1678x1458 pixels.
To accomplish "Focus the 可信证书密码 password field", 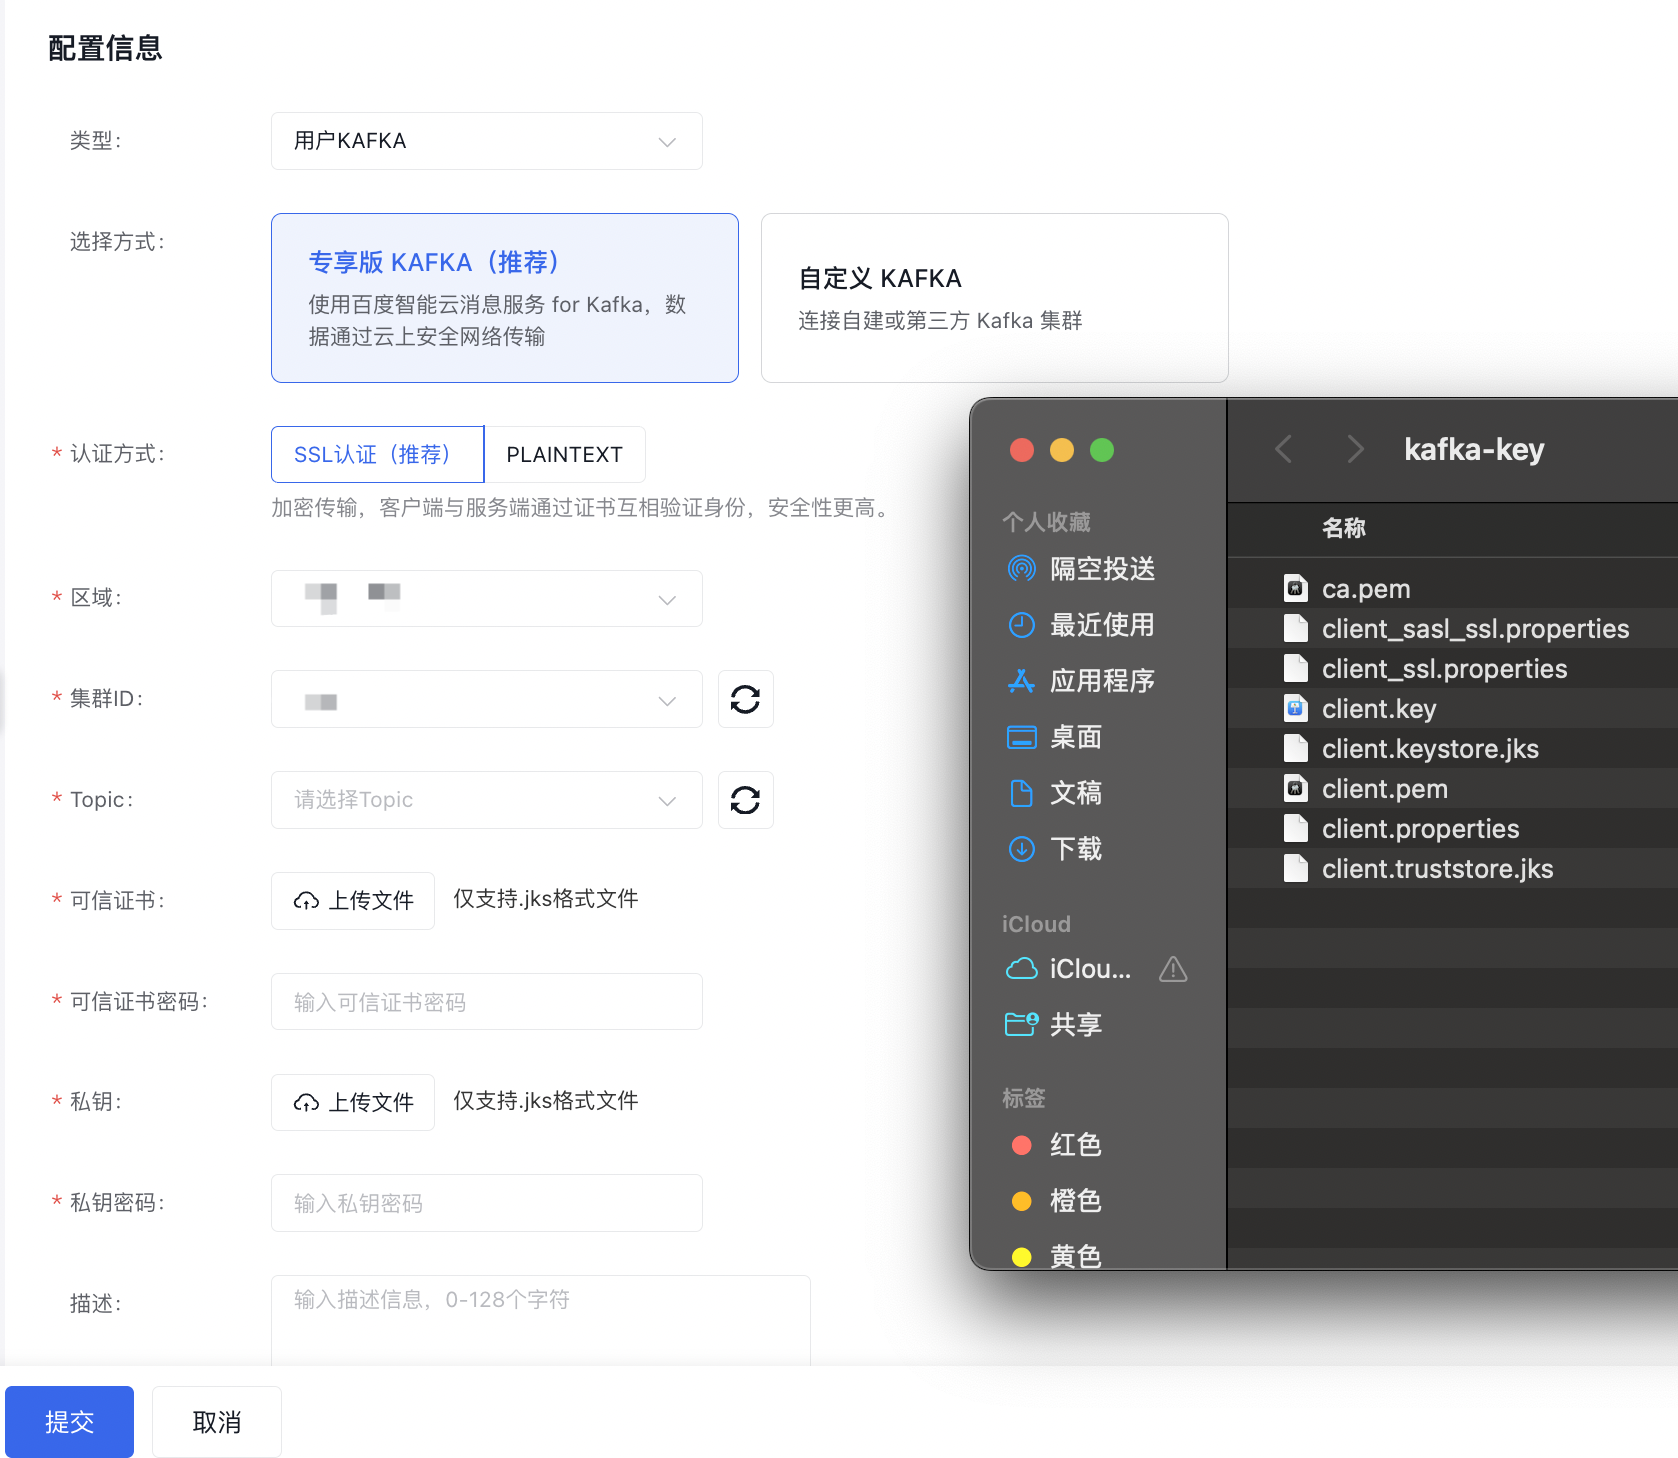I will pos(487,1002).
